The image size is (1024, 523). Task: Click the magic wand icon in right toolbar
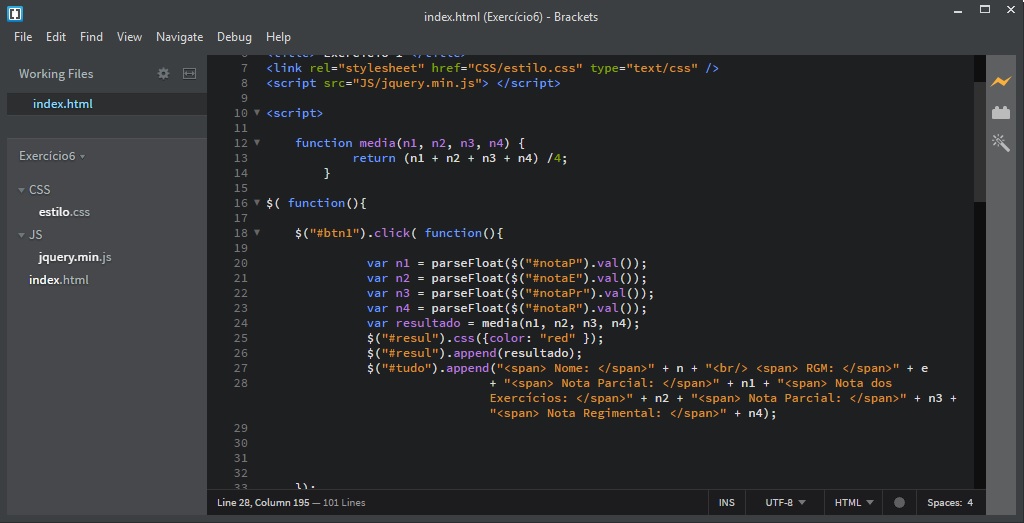[x=1000, y=142]
